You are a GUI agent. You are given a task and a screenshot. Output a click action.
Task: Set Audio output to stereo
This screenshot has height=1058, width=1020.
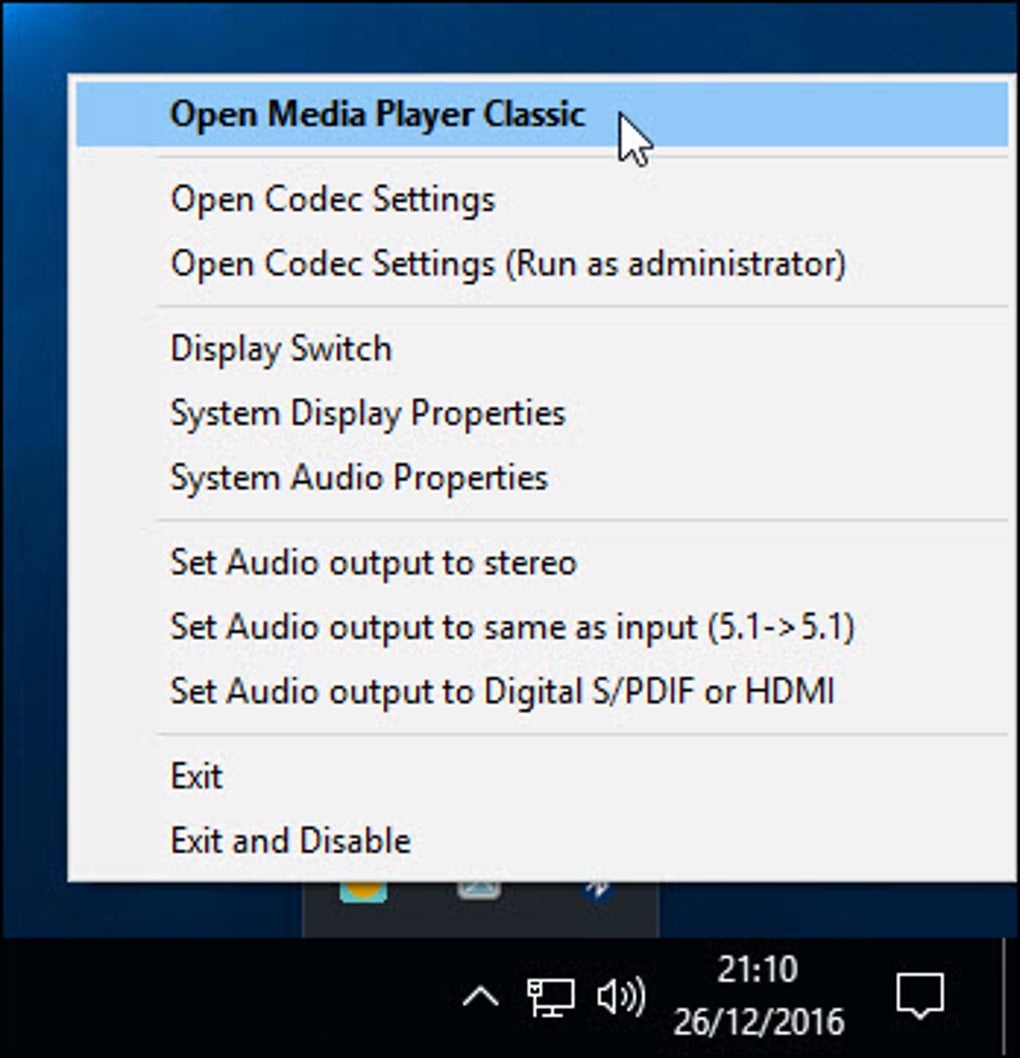[373, 562]
